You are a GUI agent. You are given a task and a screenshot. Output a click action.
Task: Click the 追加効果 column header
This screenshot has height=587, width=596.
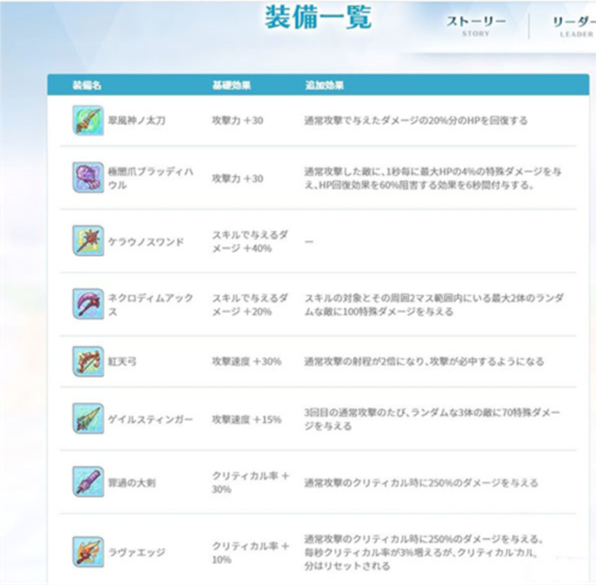click(x=325, y=85)
